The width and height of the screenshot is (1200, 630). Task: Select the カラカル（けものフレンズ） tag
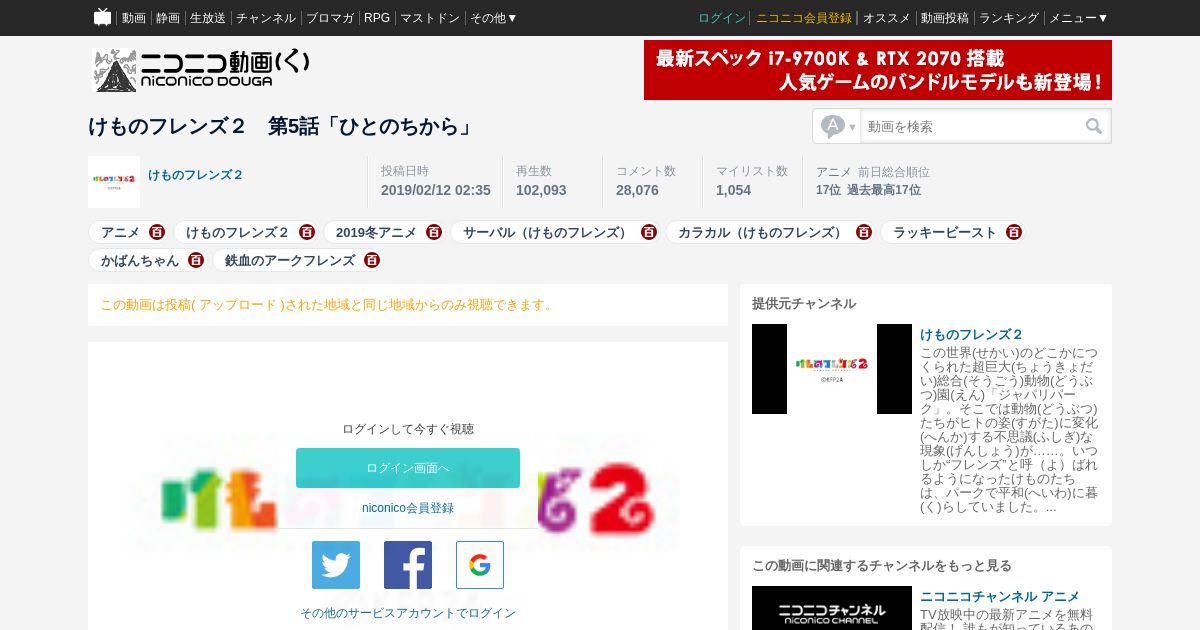(763, 232)
